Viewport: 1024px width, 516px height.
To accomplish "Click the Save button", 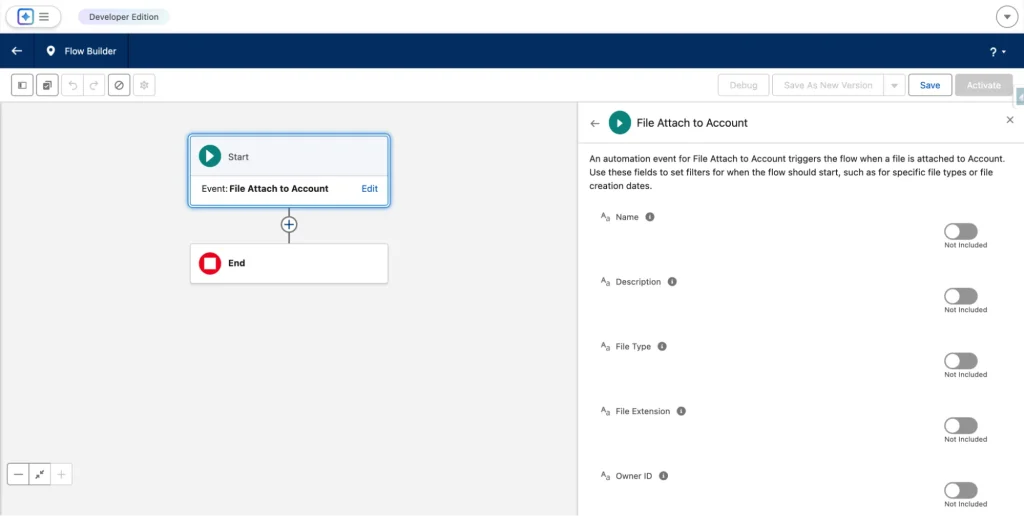I will tap(930, 86).
